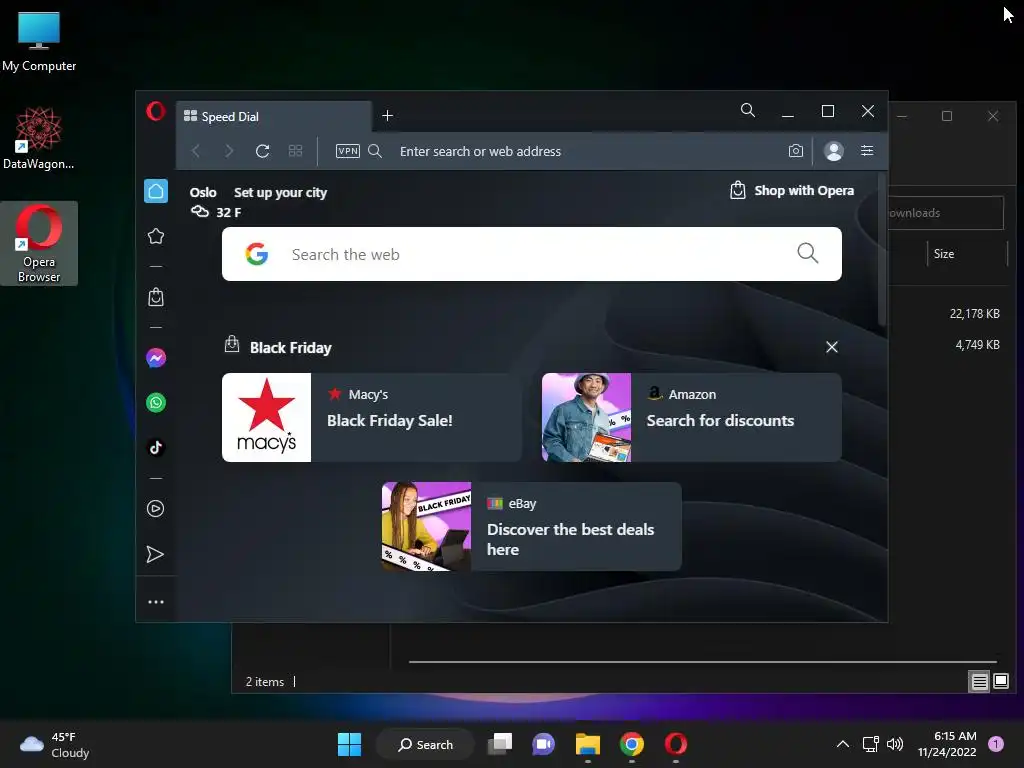Click the address bar search magnifier icon
The image size is (1024, 768).
click(x=375, y=151)
